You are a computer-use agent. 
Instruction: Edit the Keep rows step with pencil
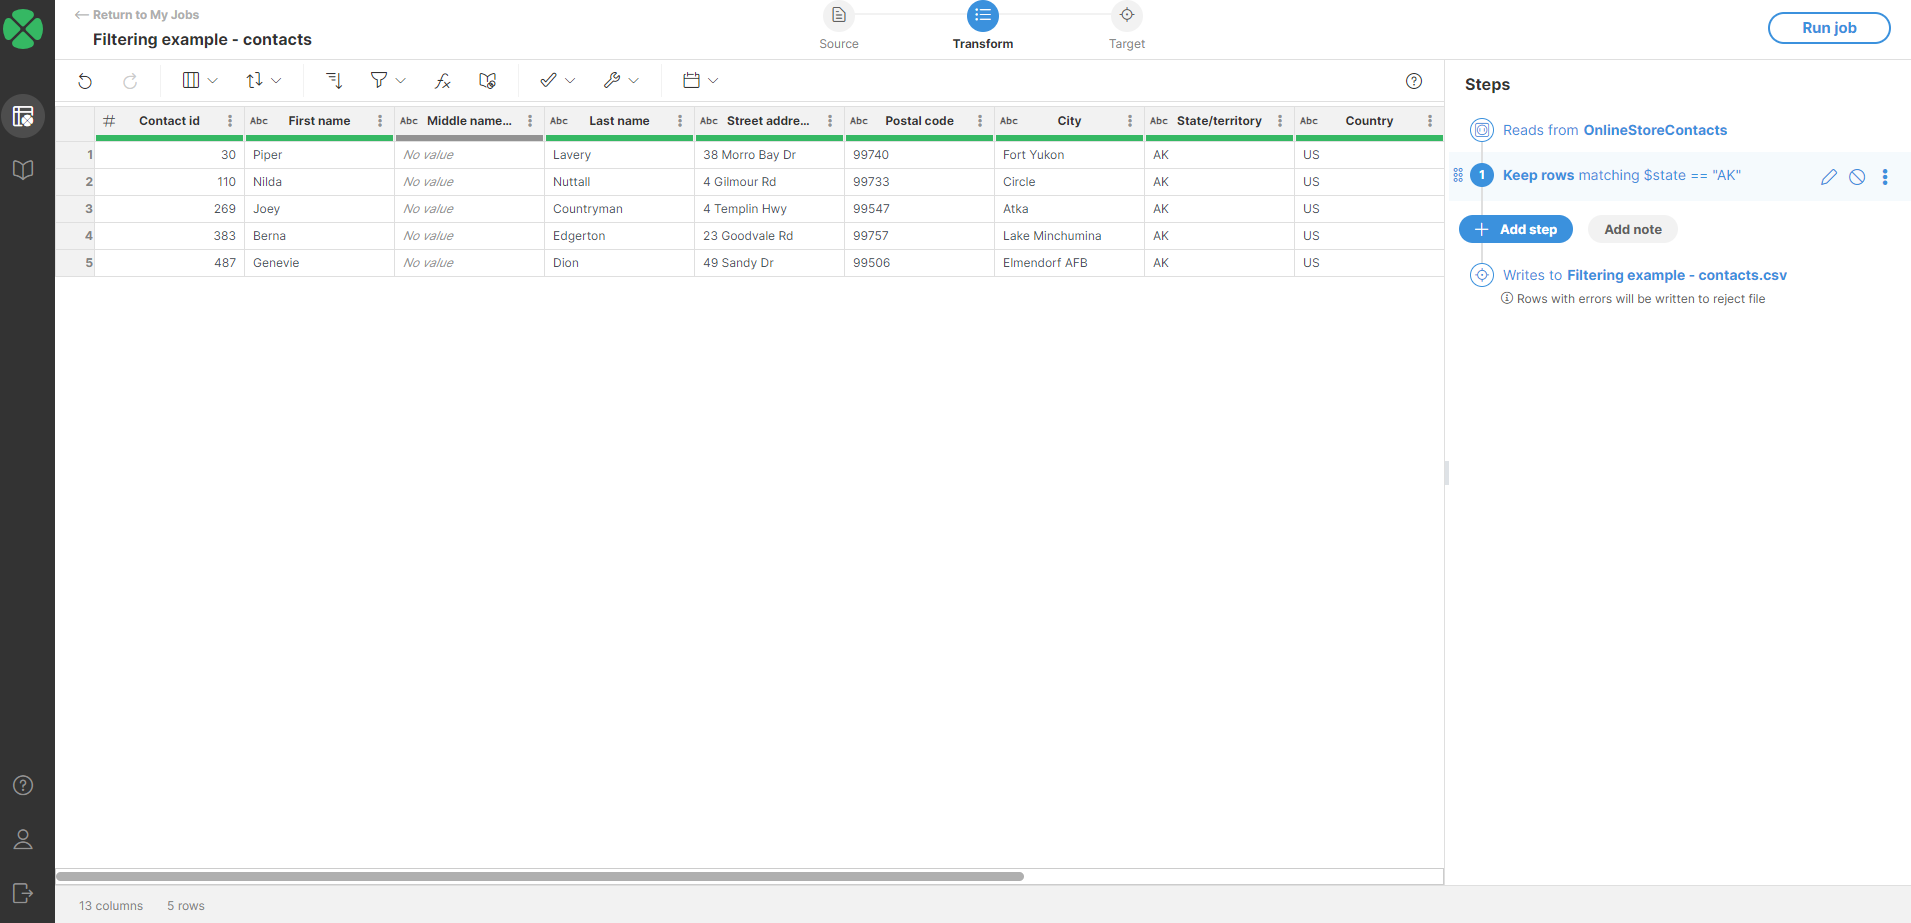pos(1828,177)
